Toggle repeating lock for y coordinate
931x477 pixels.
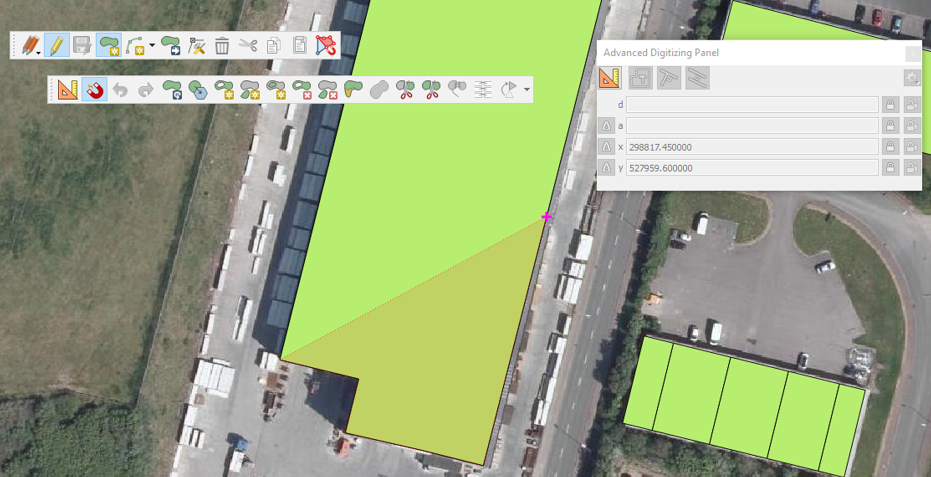point(911,168)
